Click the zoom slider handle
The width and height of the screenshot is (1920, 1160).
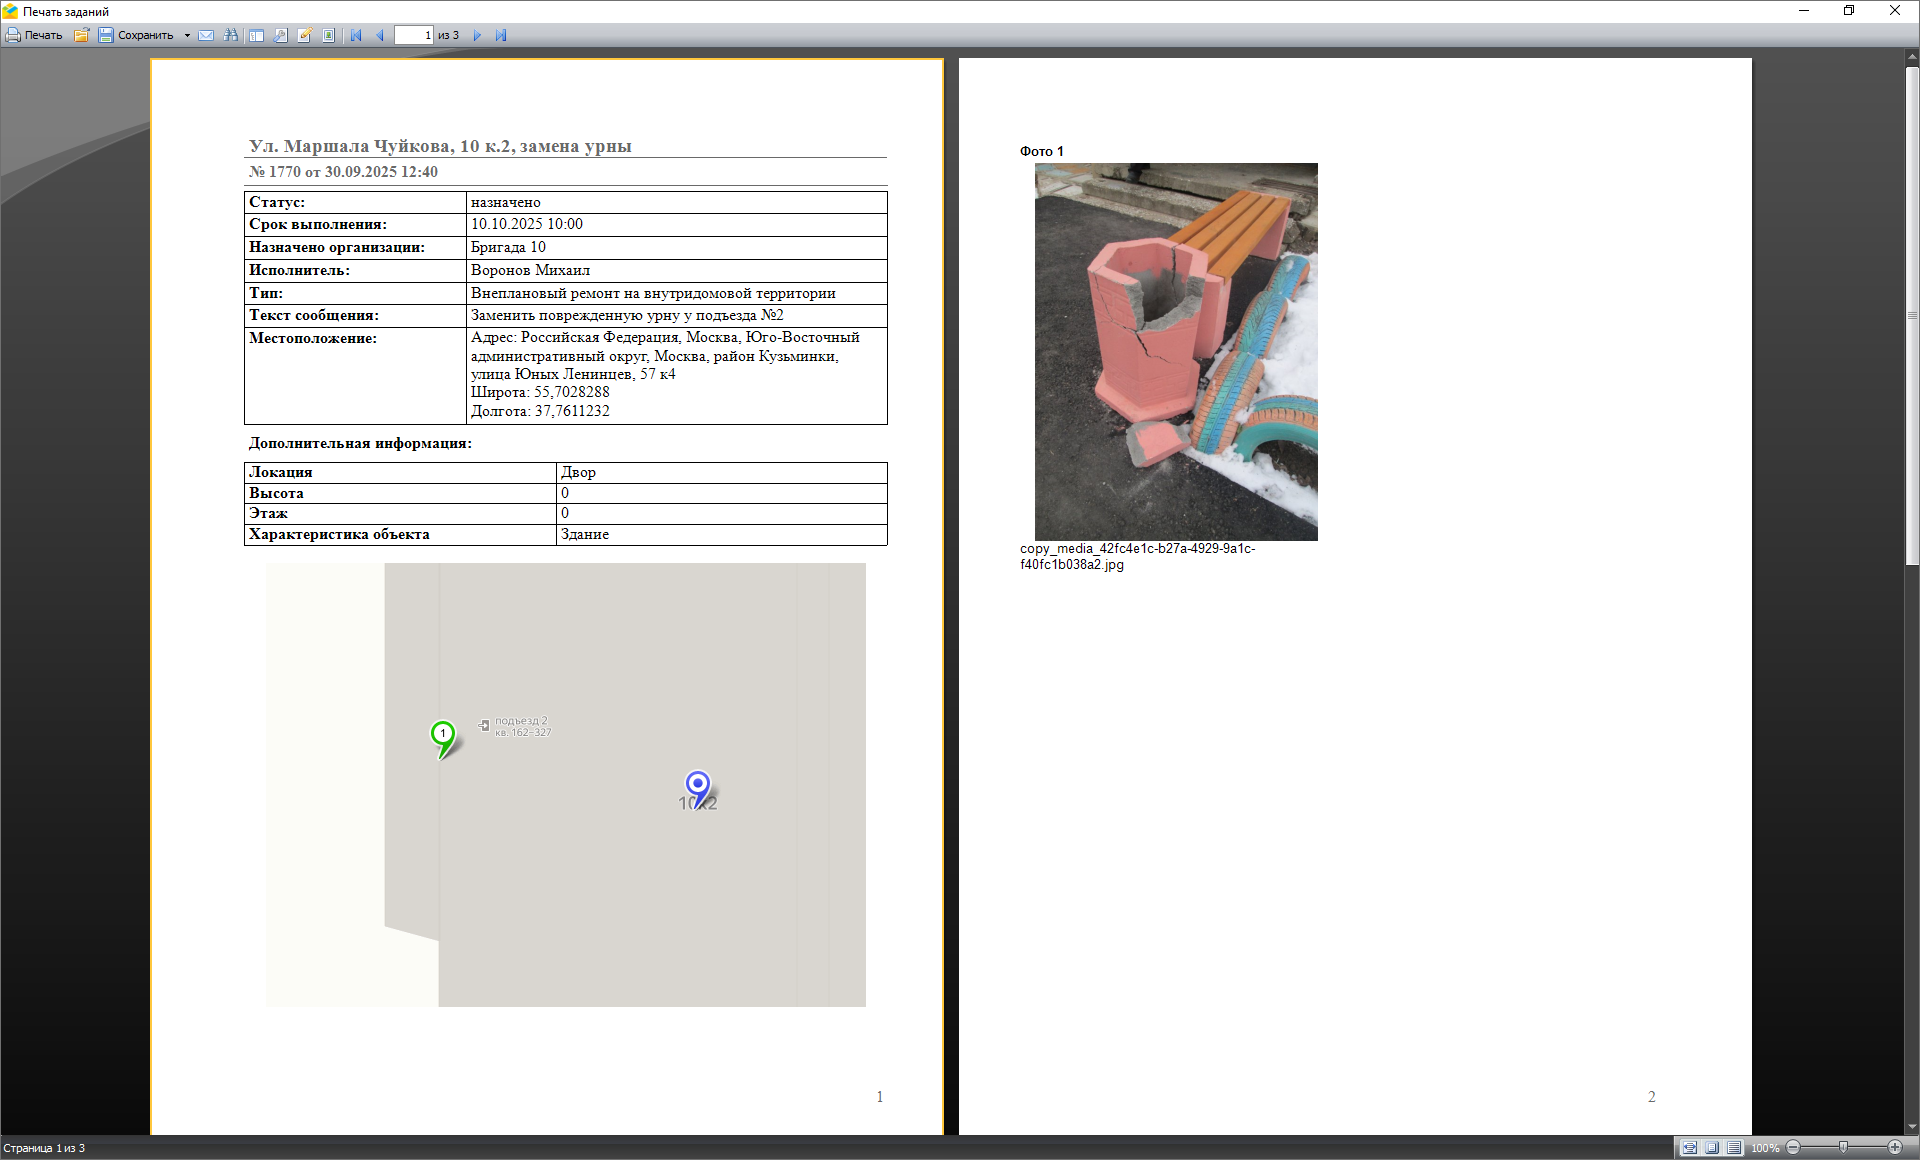pos(1844,1147)
